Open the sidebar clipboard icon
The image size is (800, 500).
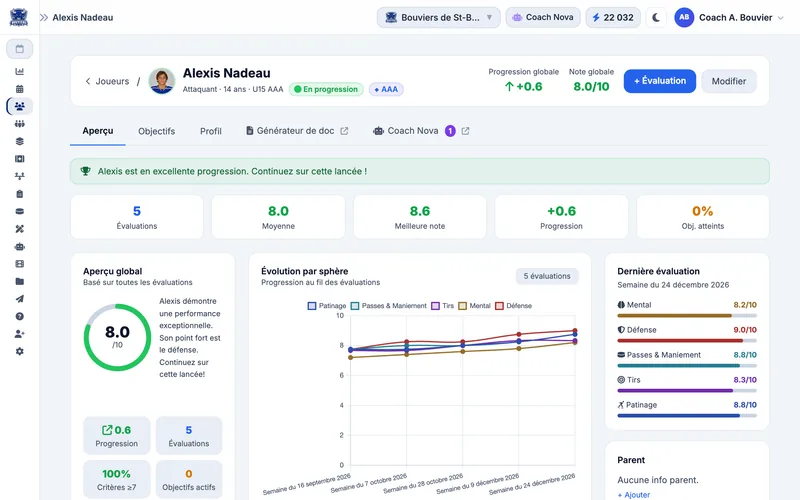click(19, 194)
